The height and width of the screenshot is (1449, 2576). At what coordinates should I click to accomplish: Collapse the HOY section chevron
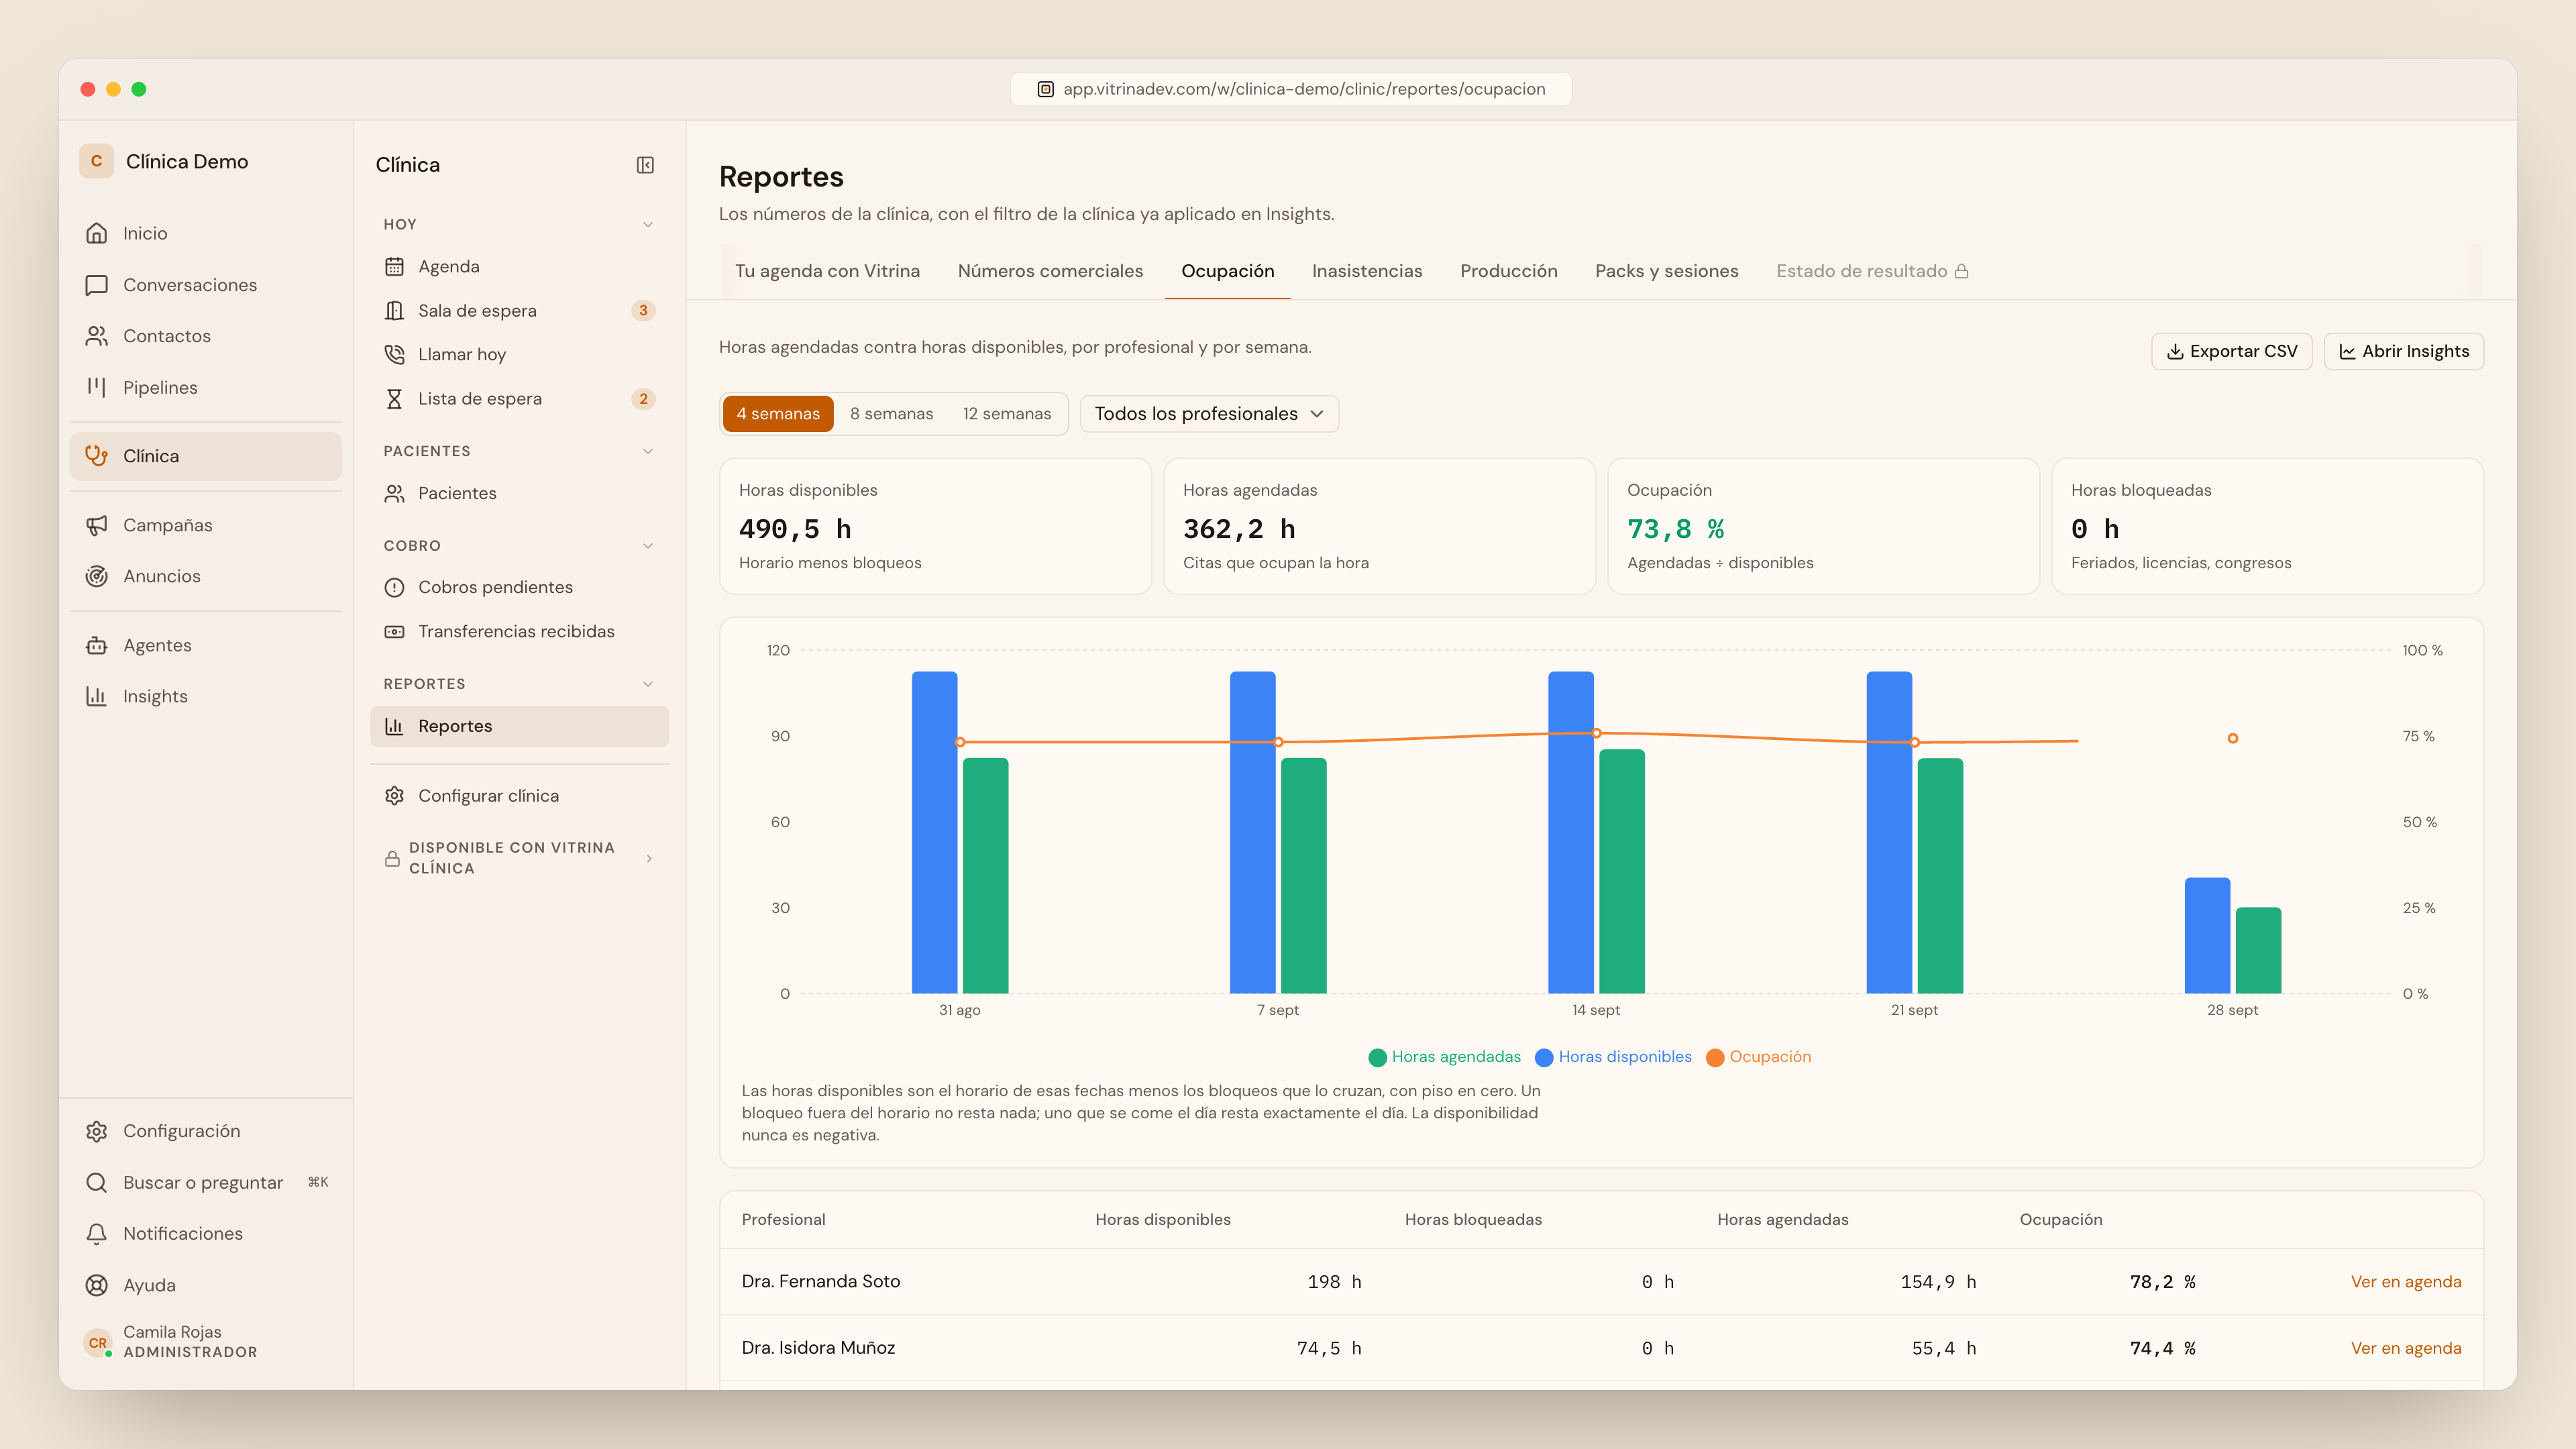click(648, 225)
